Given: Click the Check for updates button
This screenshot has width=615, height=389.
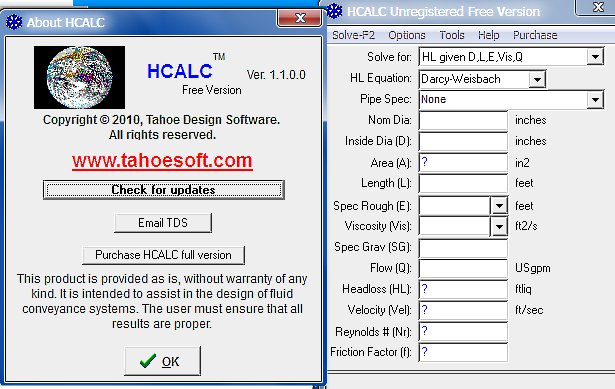Looking at the screenshot, I should (164, 190).
